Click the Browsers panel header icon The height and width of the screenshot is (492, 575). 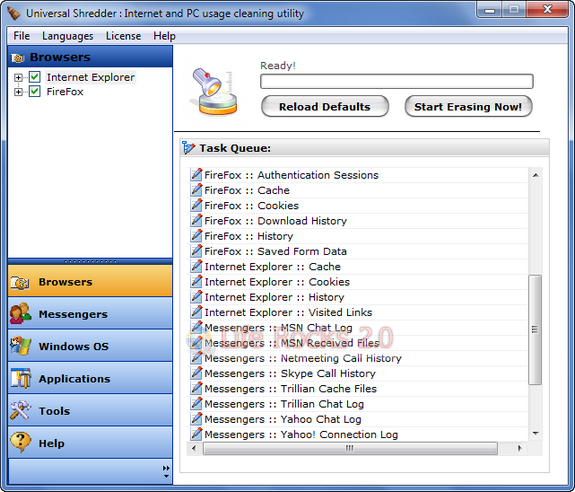click(18, 58)
